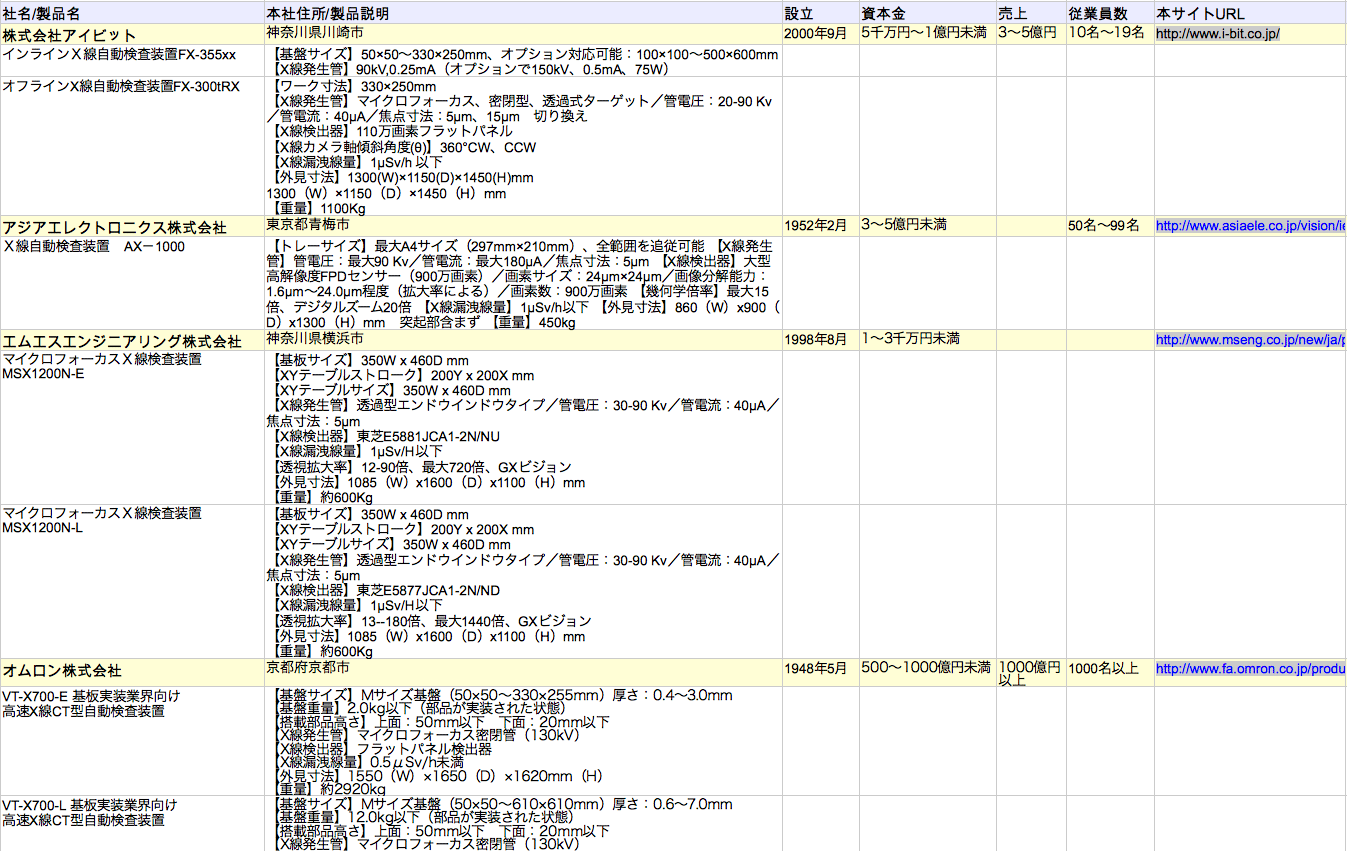Click the description cell mentioning 東芝E5881JCA1-2N/NU
Viewport: 1347px width, 851px height.
click(523, 427)
